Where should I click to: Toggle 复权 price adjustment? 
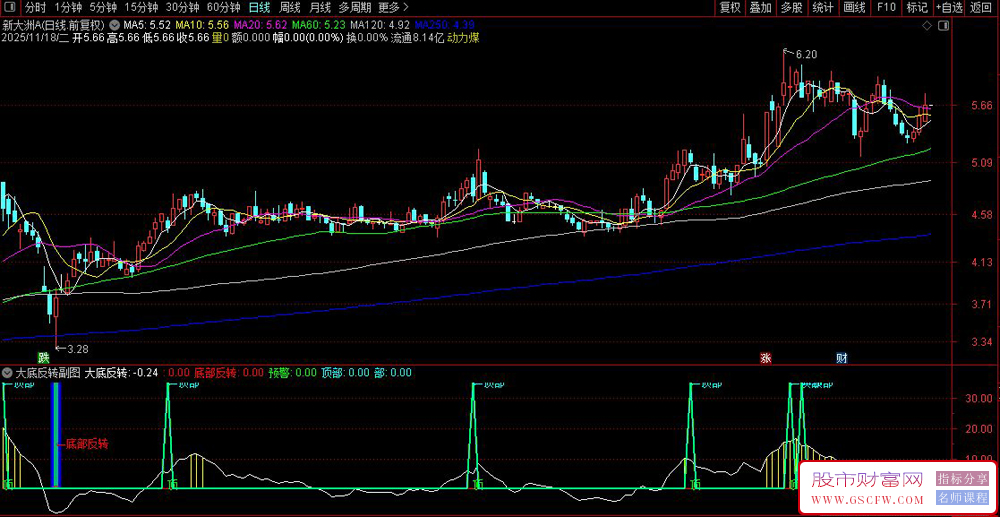(730, 7)
